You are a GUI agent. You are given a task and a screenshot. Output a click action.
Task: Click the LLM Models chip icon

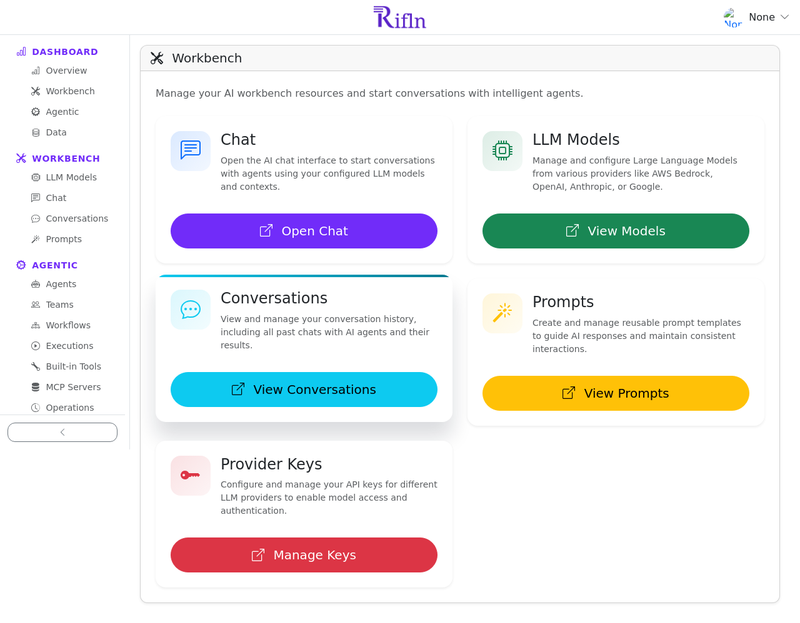coord(502,150)
